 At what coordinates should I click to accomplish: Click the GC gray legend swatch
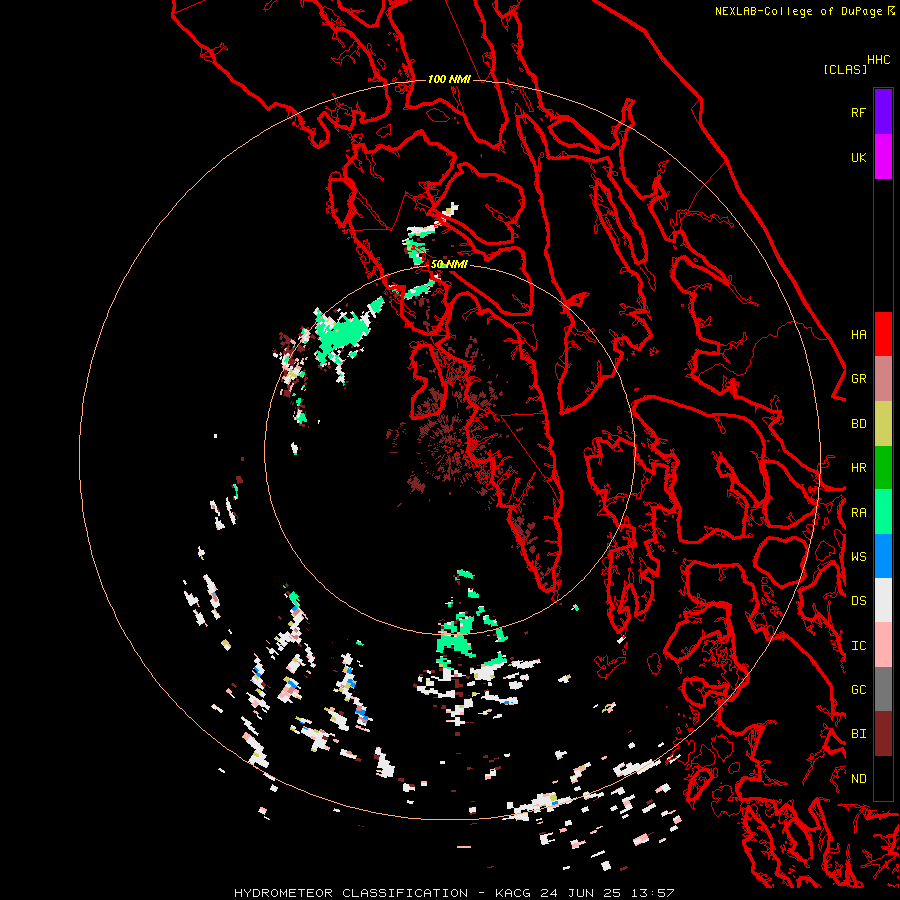883,689
